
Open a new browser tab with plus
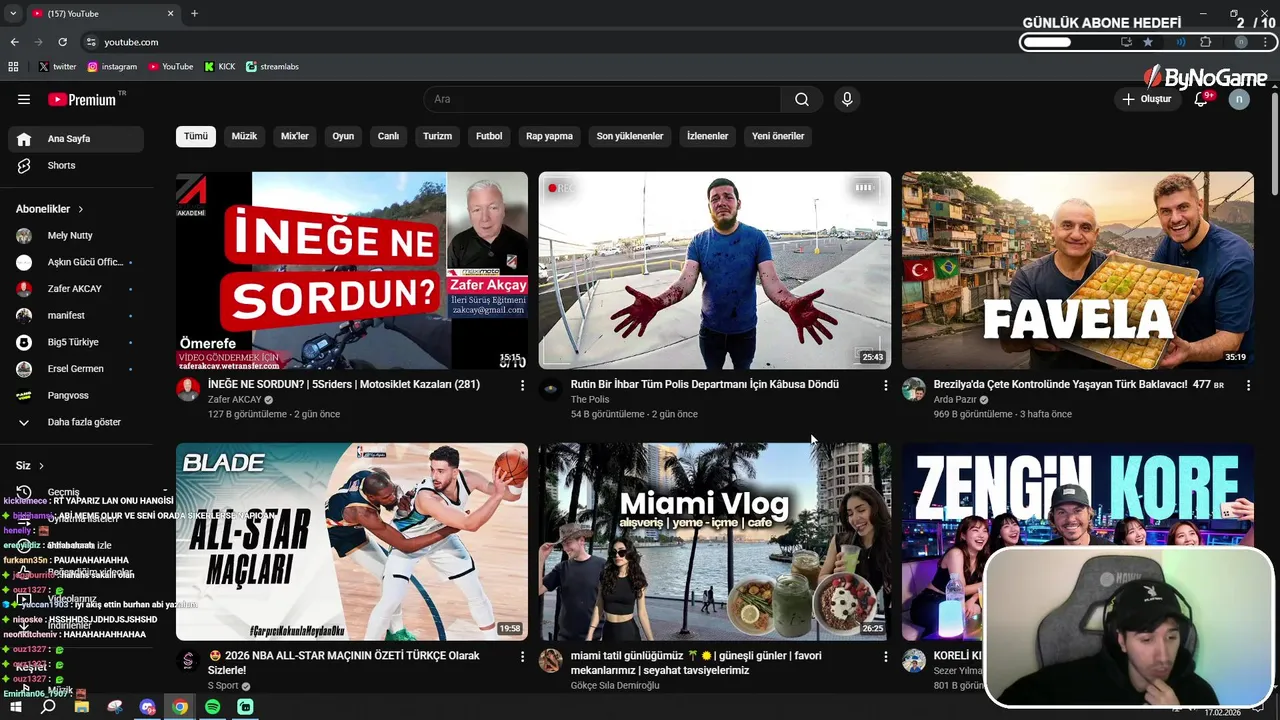click(x=194, y=14)
